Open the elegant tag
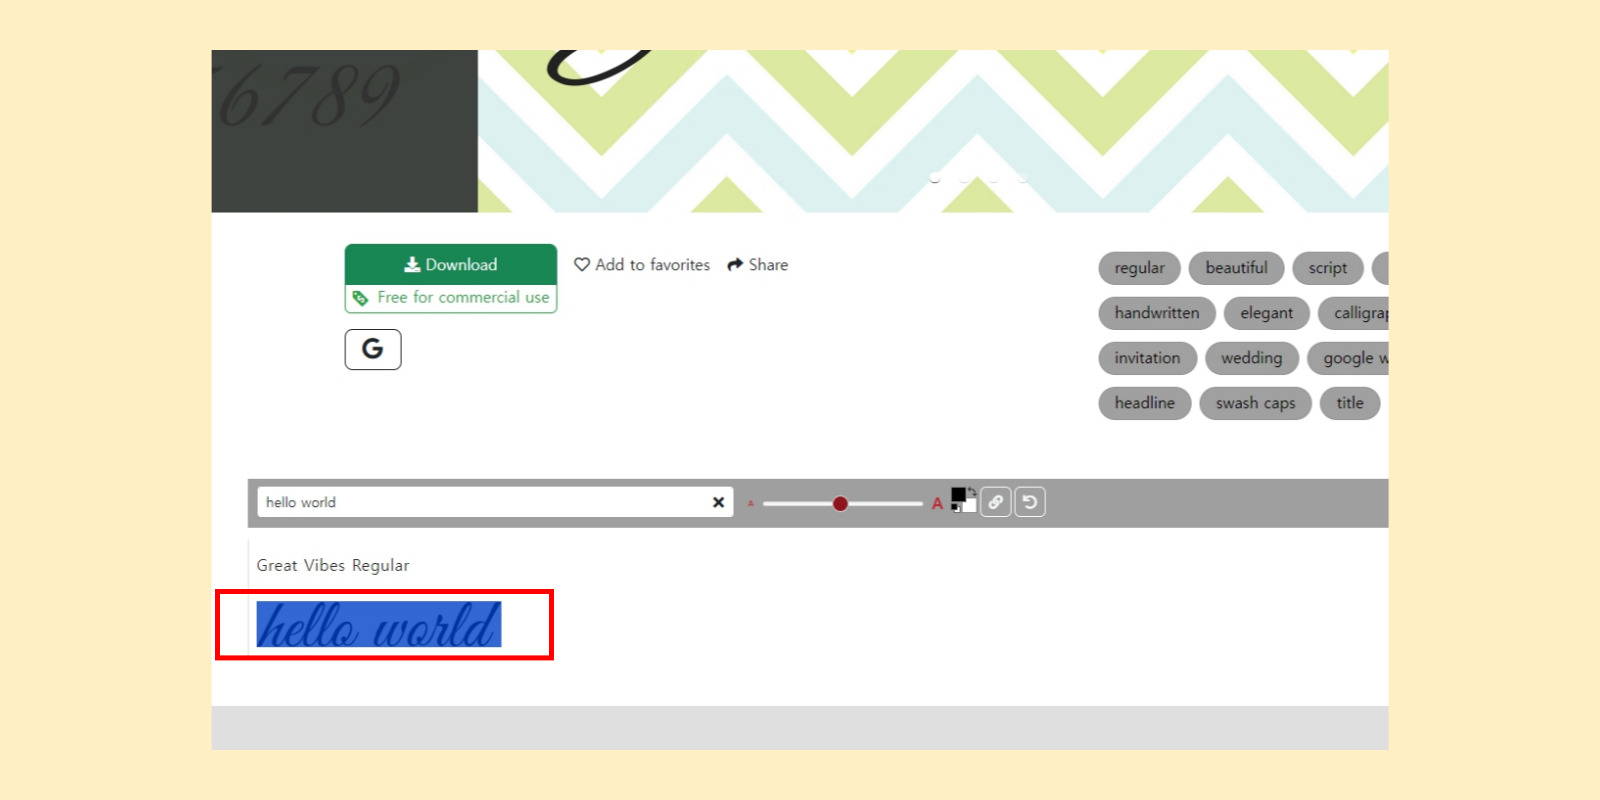Screen dimensions: 1600x800 click(1266, 313)
